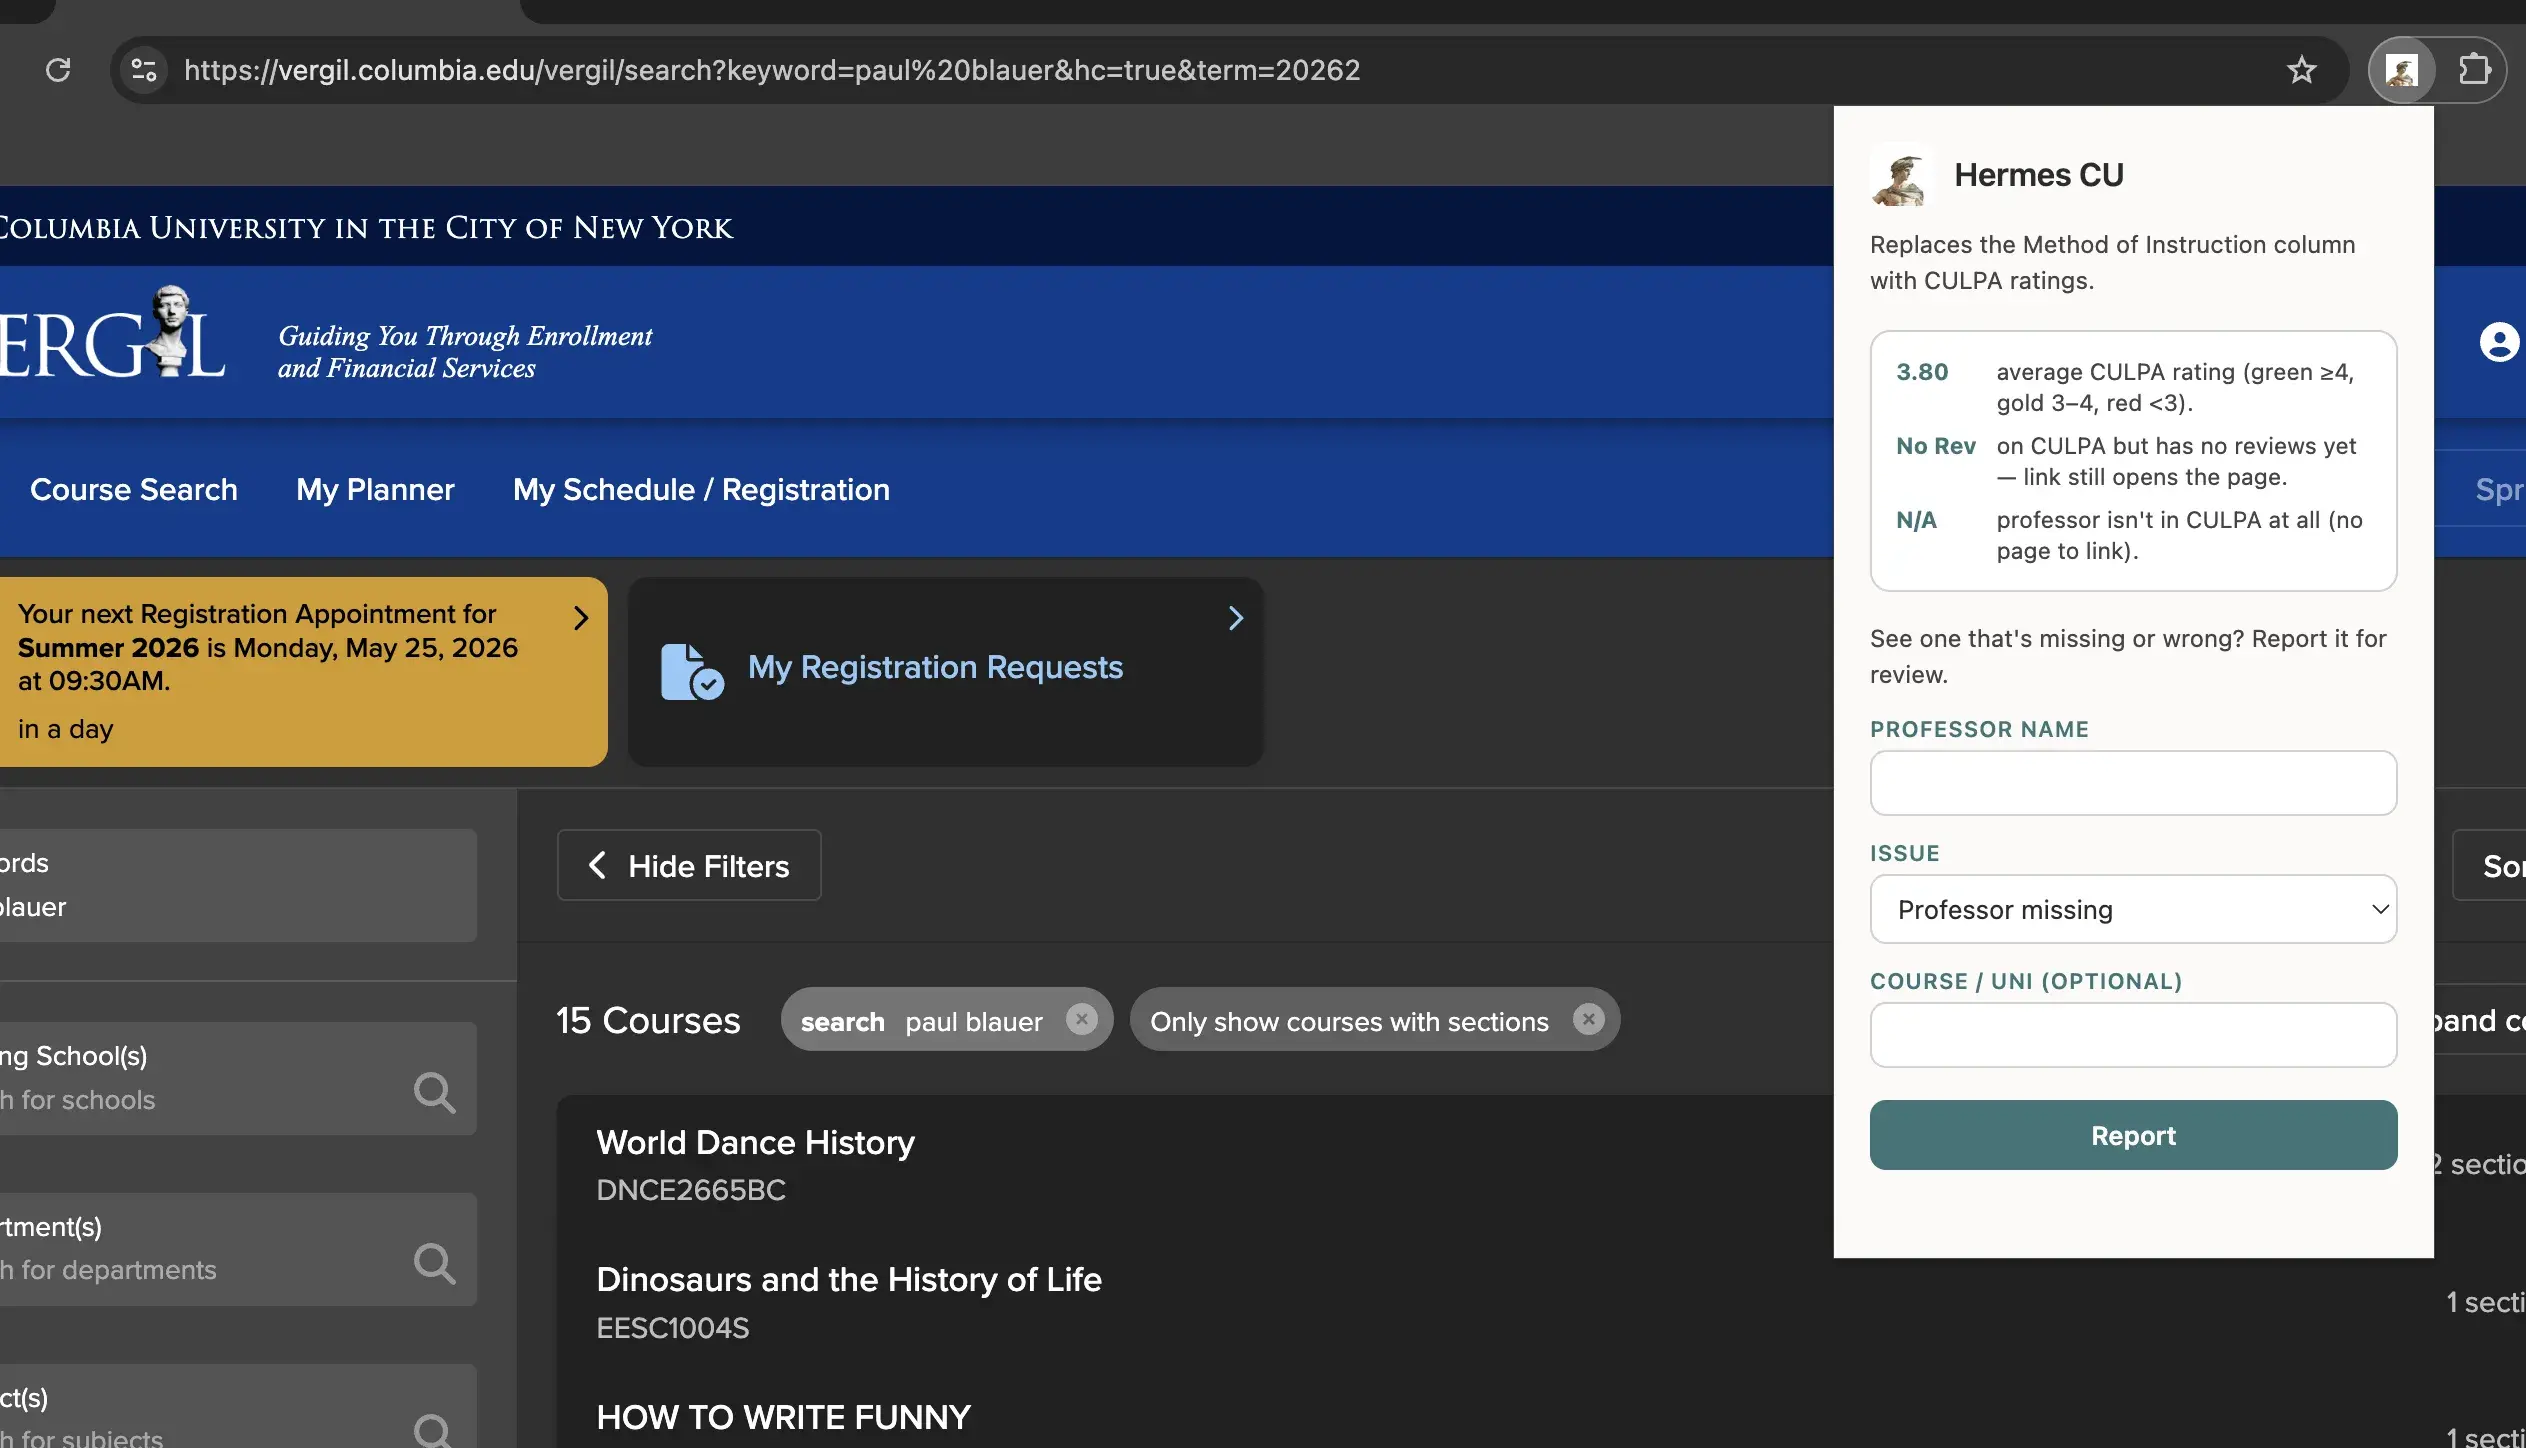2526x1448 pixels.
Task: Click the '3.80' sample rating in legend
Action: [x=1922, y=372]
